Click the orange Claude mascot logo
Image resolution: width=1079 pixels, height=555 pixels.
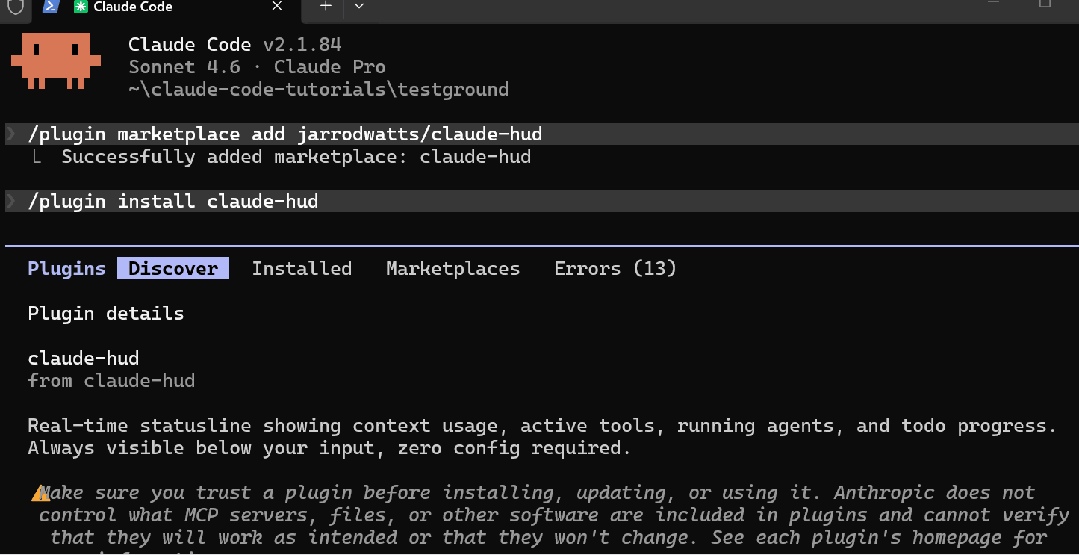[56, 60]
